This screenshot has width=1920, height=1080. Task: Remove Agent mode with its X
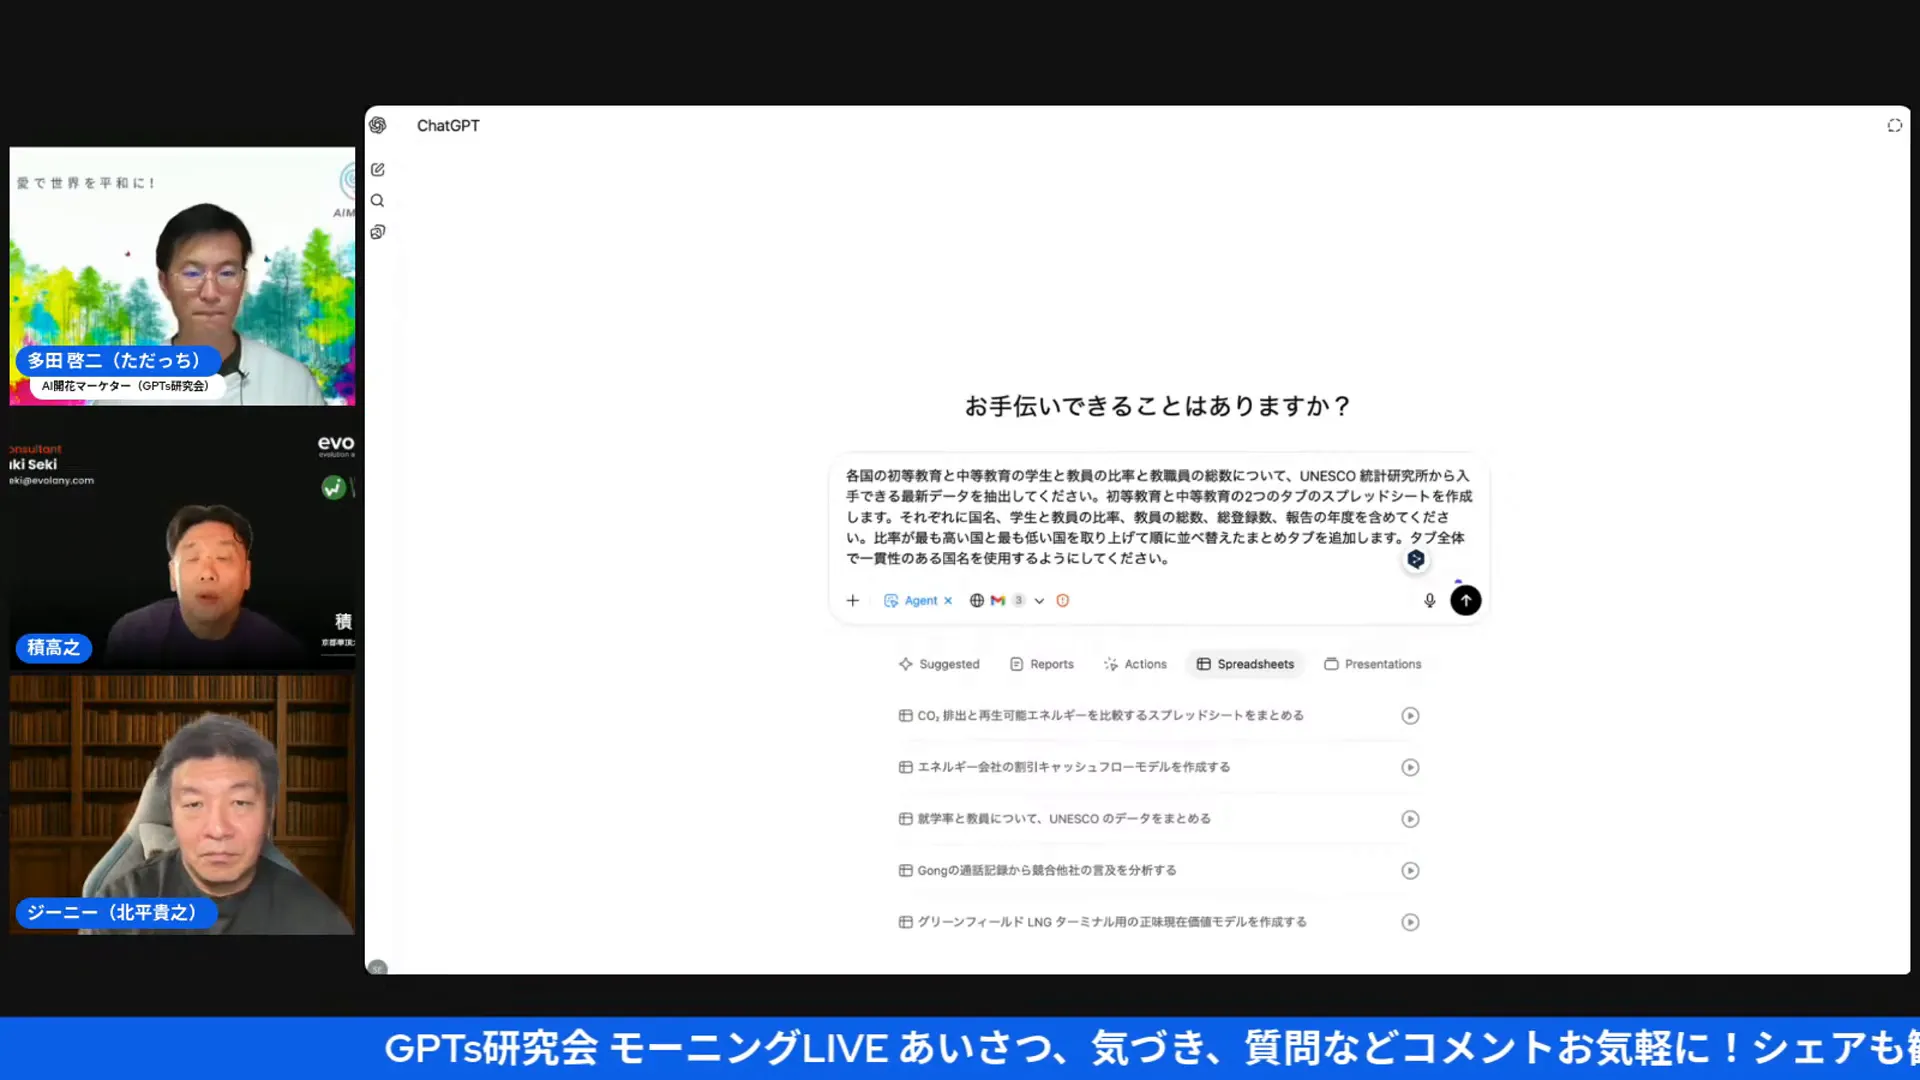point(948,601)
